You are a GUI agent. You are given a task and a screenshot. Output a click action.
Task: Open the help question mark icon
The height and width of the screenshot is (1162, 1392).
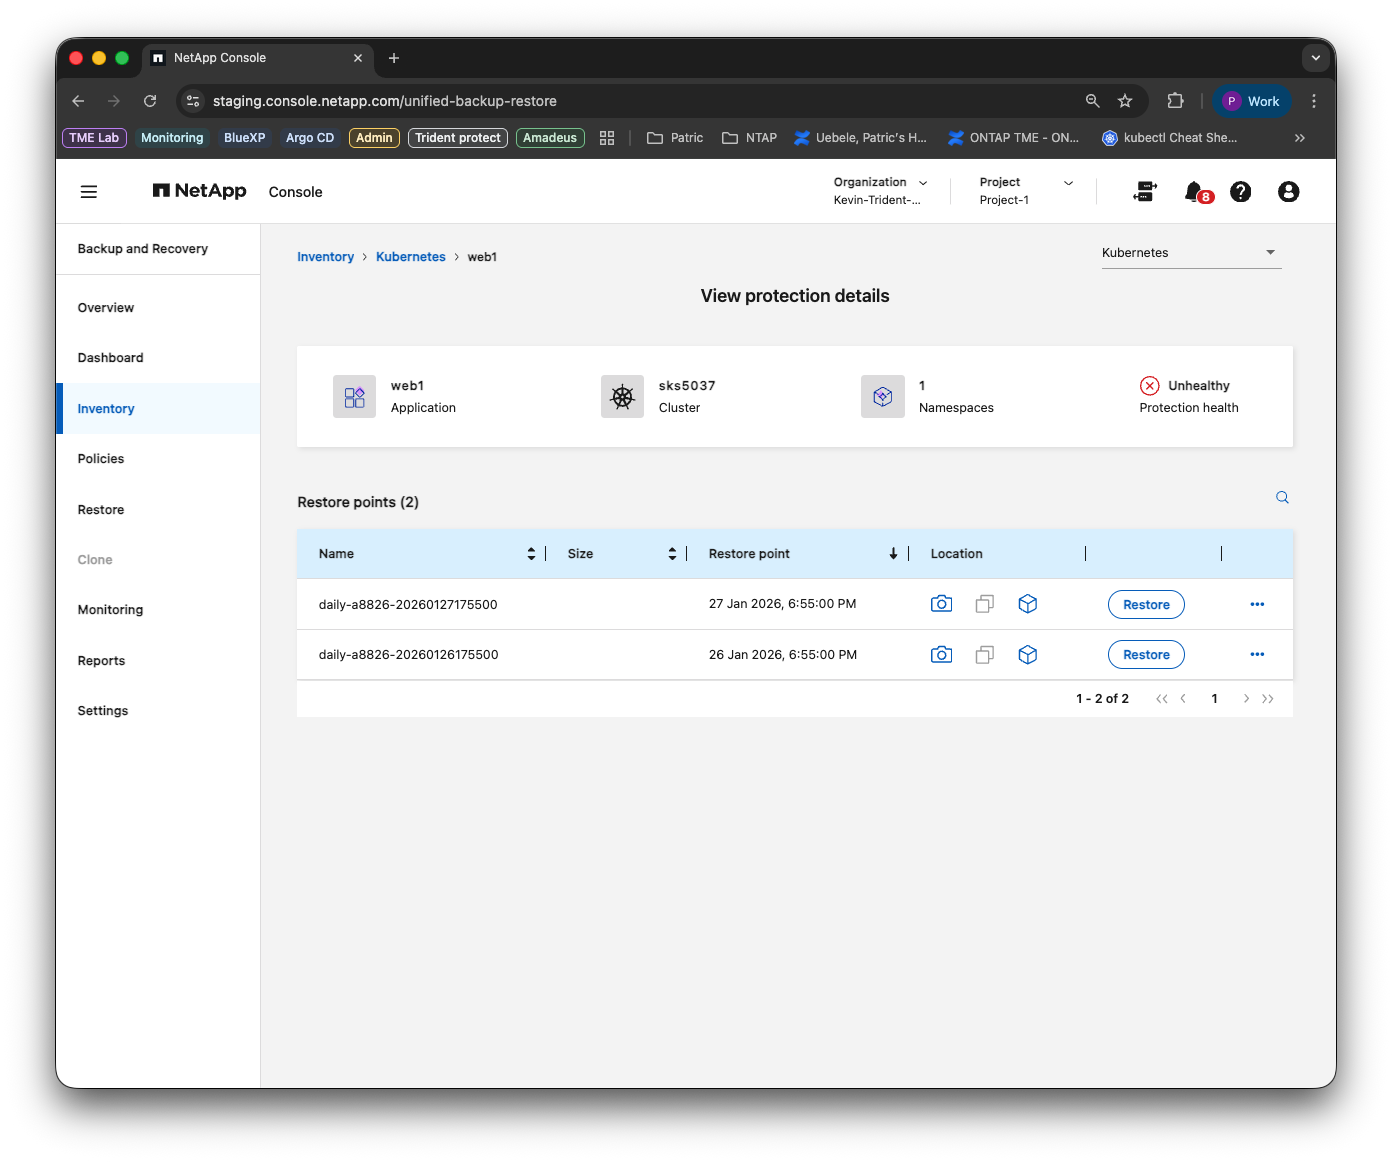click(1240, 192)
